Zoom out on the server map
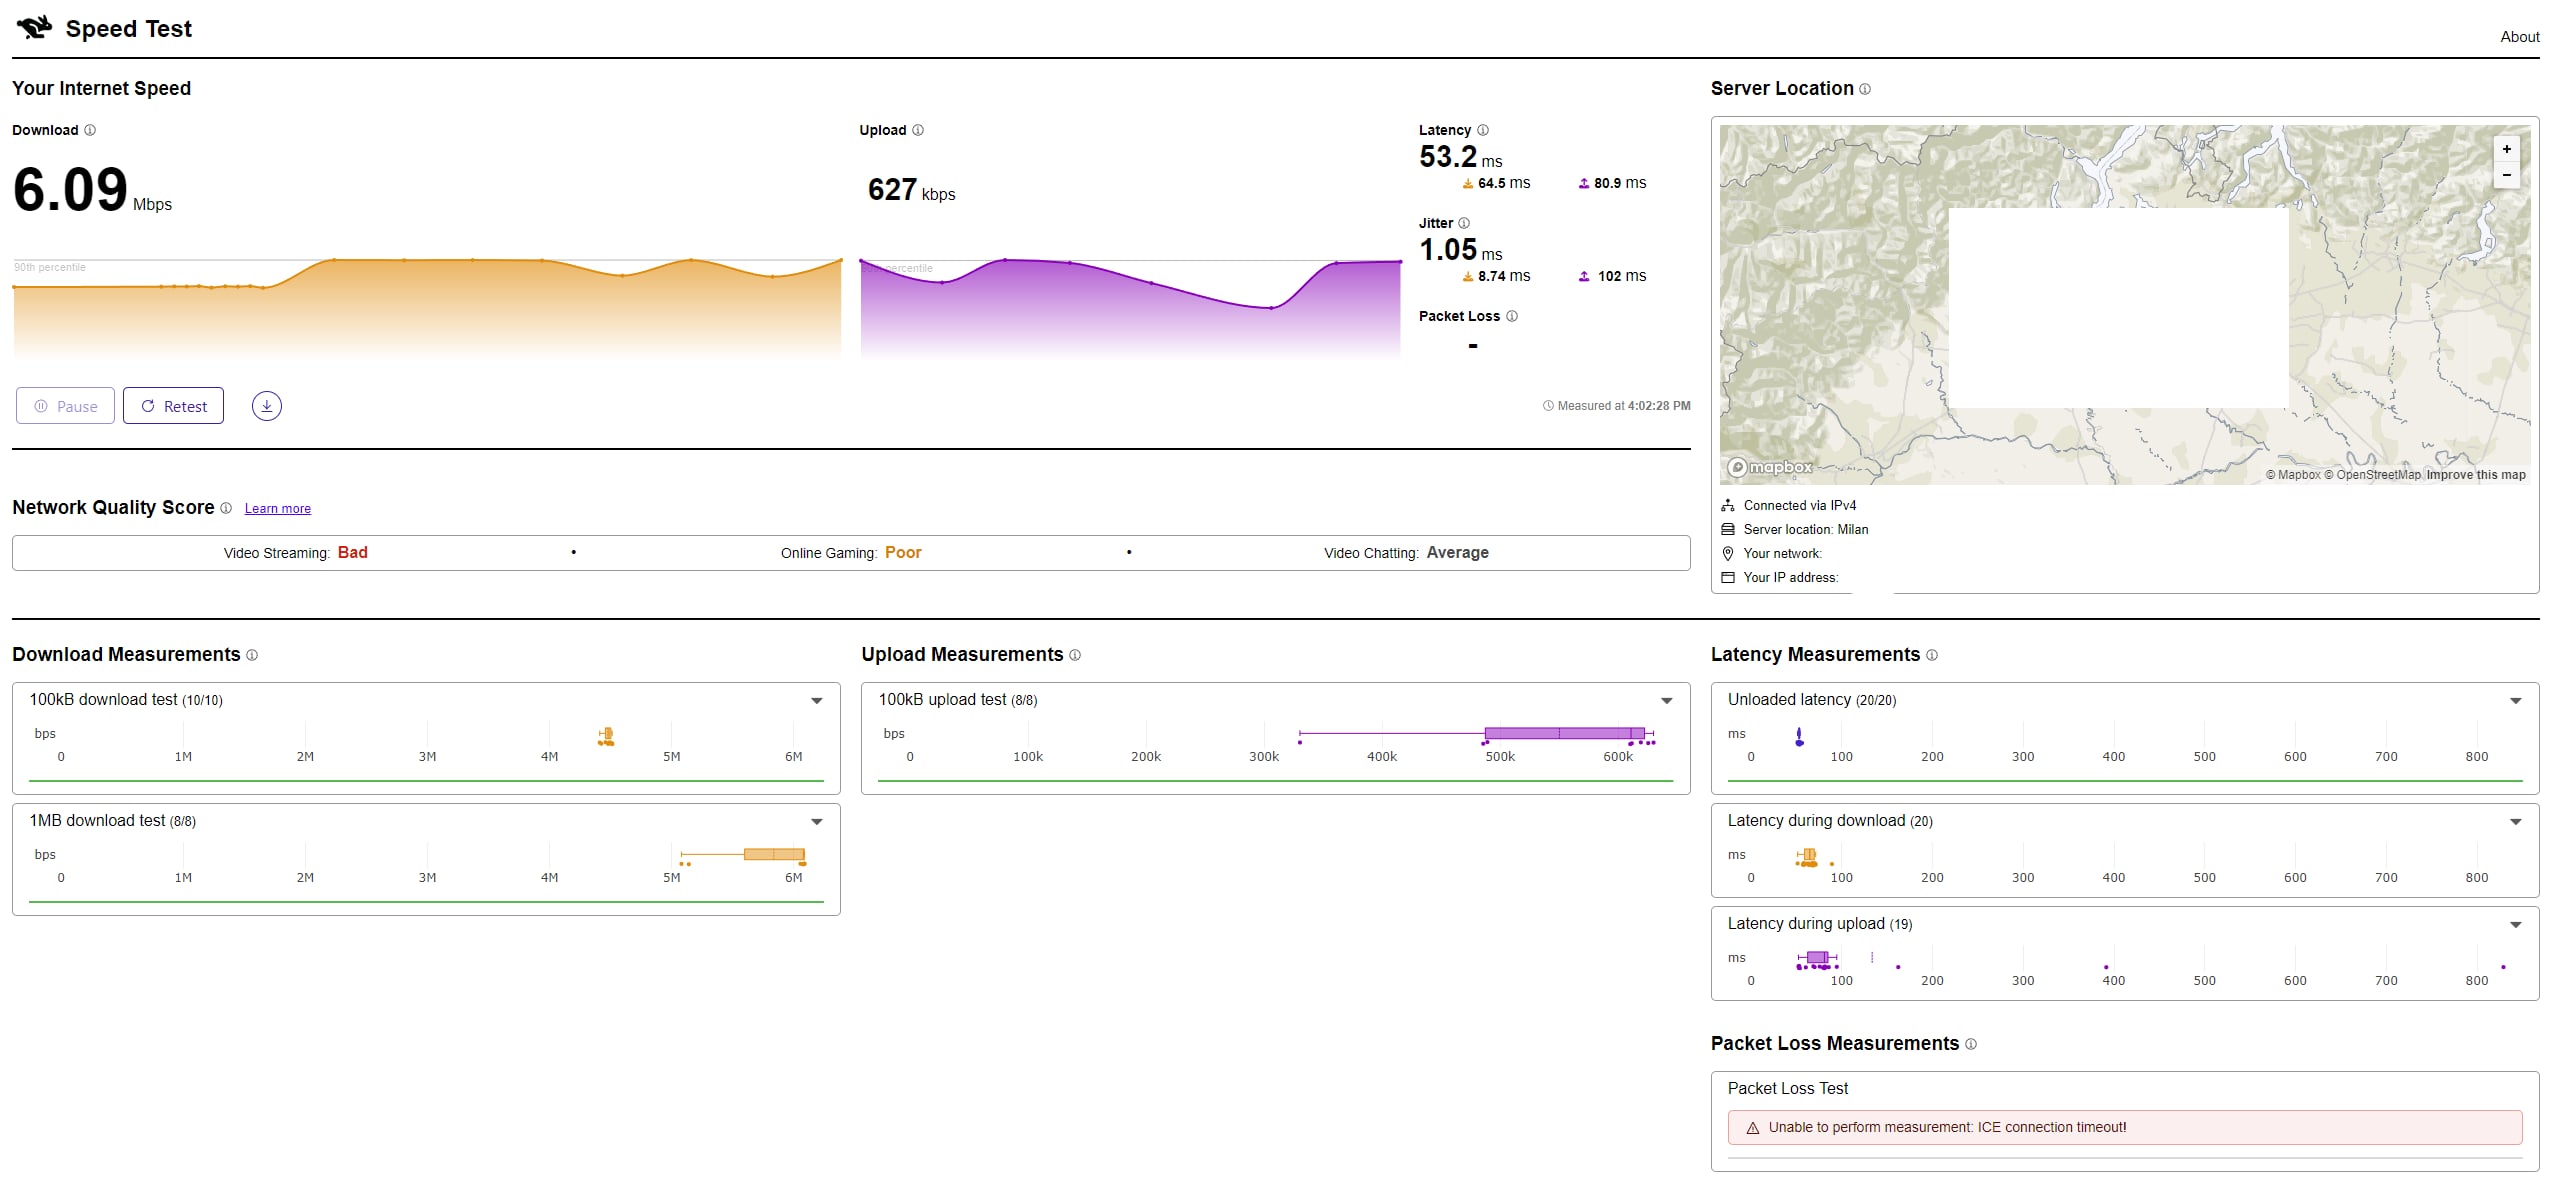Image resolution: width=2550 pixels, height=1181 pixels. [2506, 175]
